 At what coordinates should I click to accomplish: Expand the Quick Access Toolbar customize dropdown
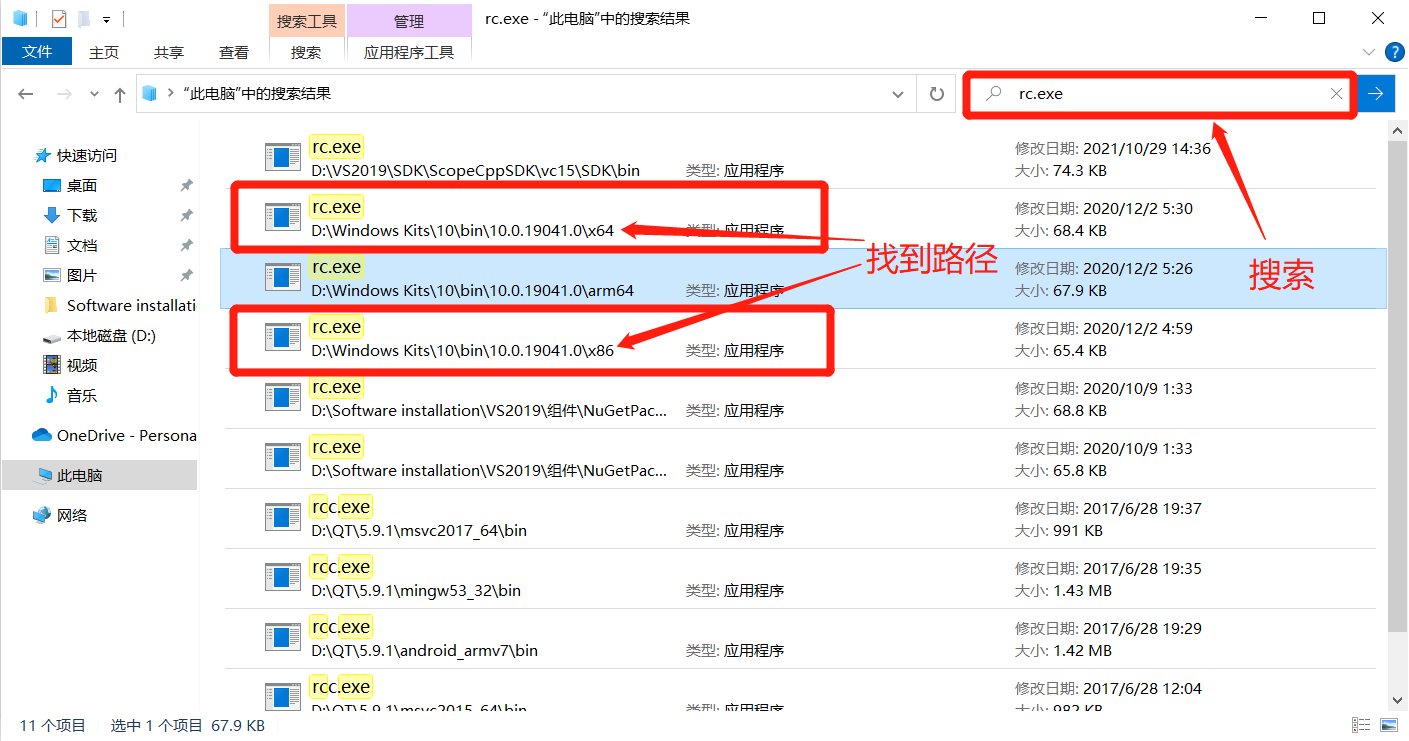pos(105,17)
